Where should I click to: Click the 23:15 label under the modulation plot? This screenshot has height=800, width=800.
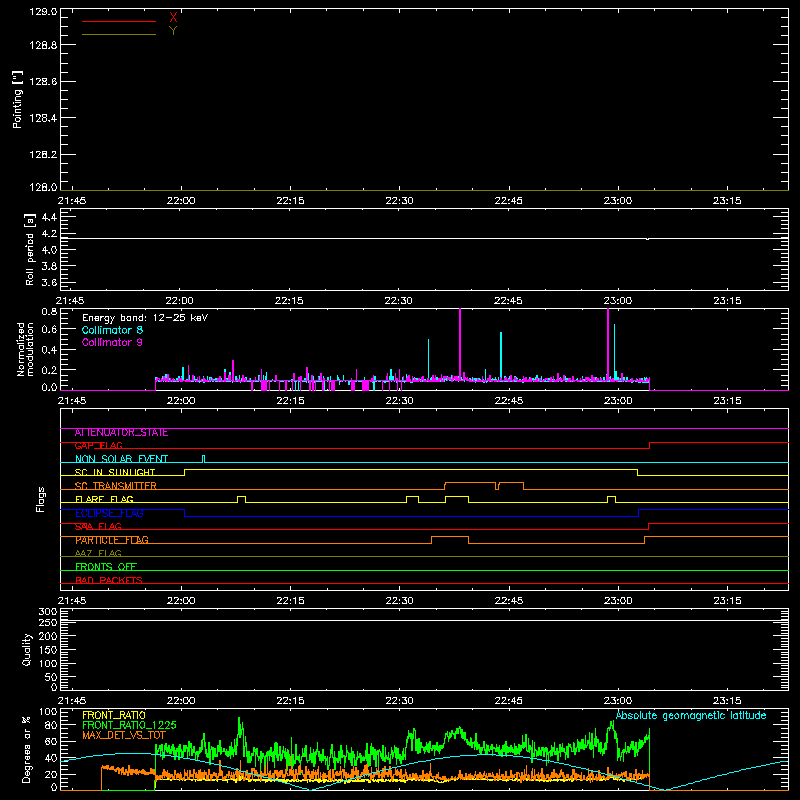(727, 401)
